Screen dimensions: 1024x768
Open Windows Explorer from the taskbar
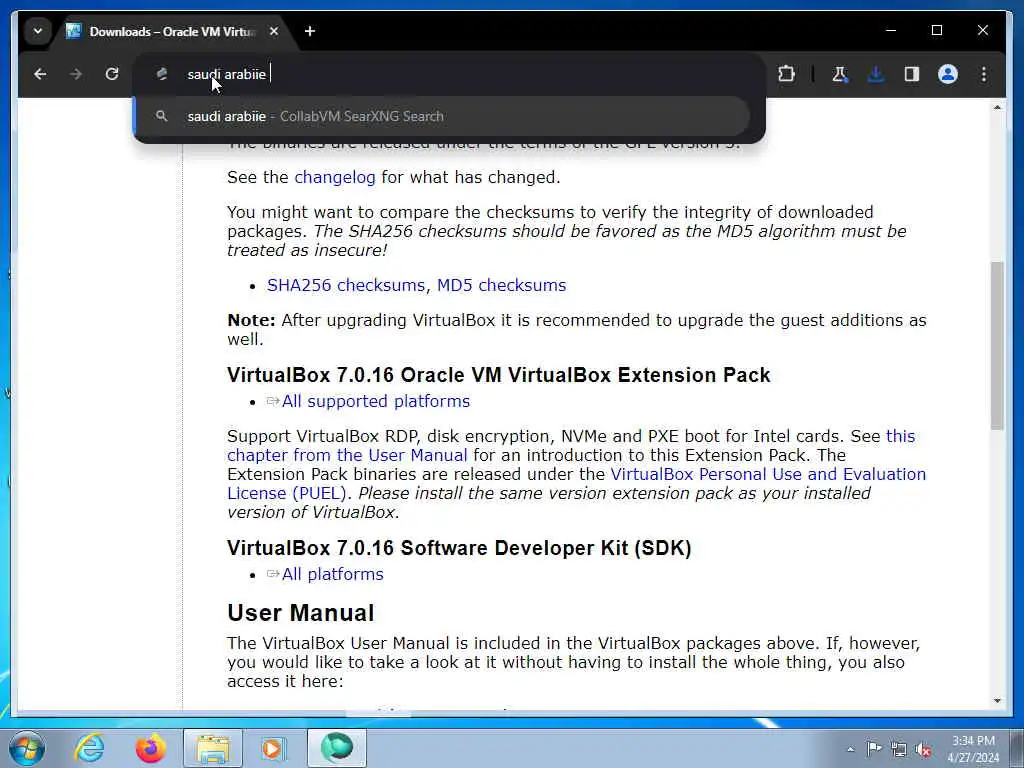[213, 748]
